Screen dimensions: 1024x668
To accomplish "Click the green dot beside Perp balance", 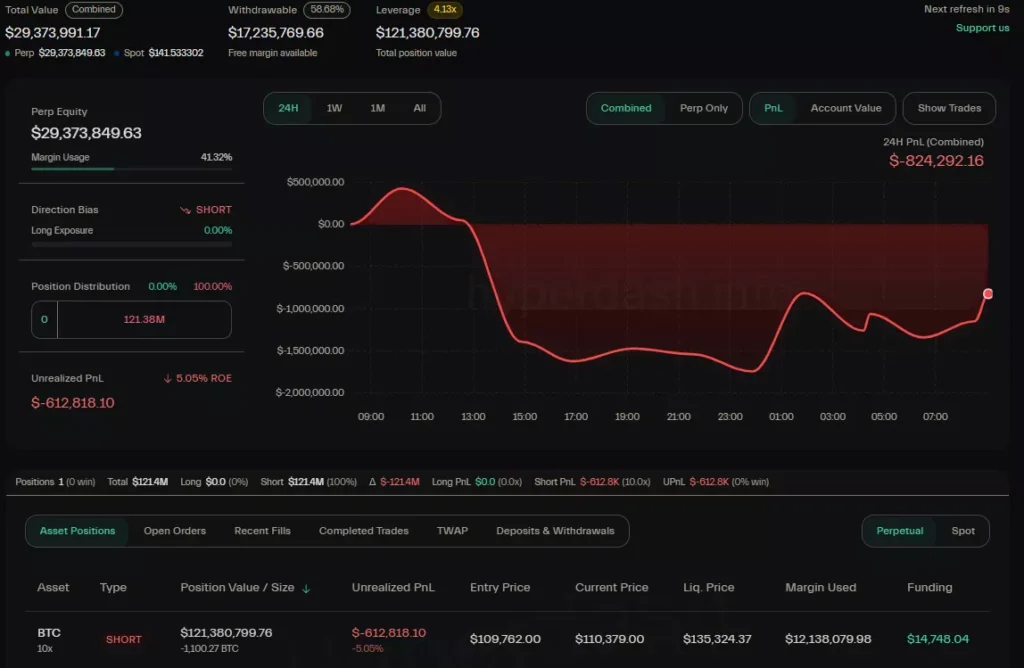I will pos(9,53).
